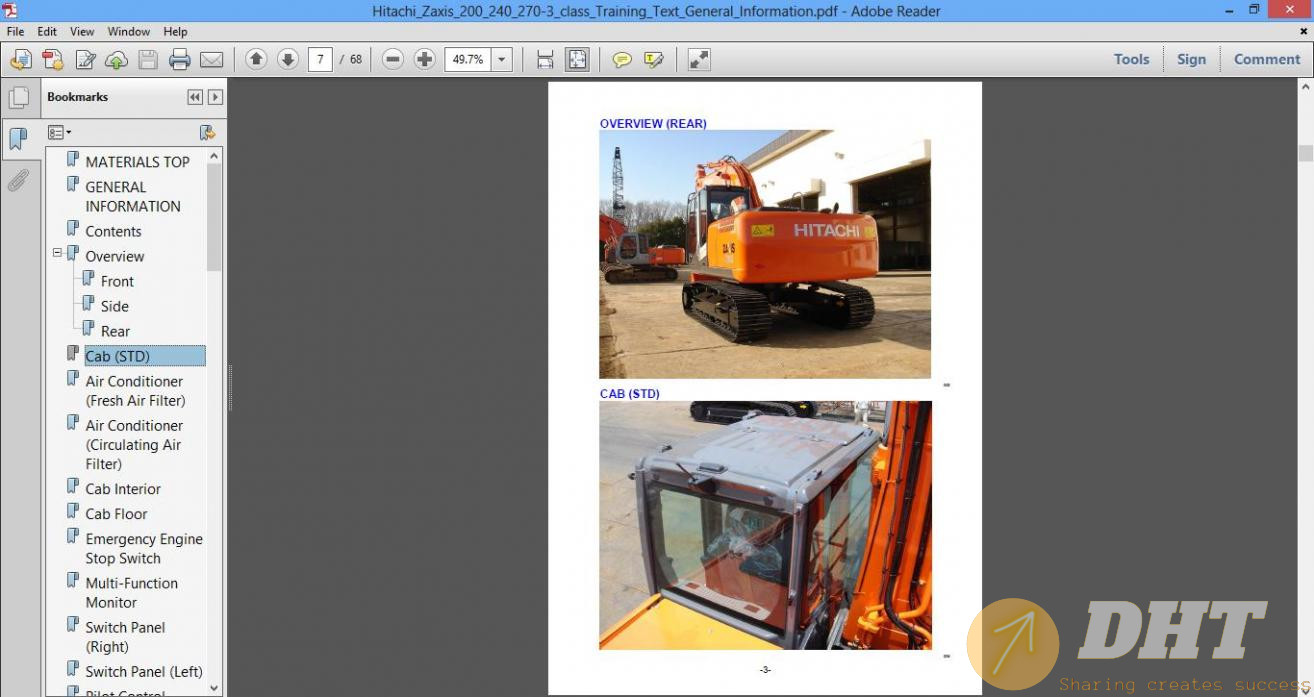Click the Save file floppy disk icon
The image size is (1314, 697).
pyautogui.click(x=148, y=60)
